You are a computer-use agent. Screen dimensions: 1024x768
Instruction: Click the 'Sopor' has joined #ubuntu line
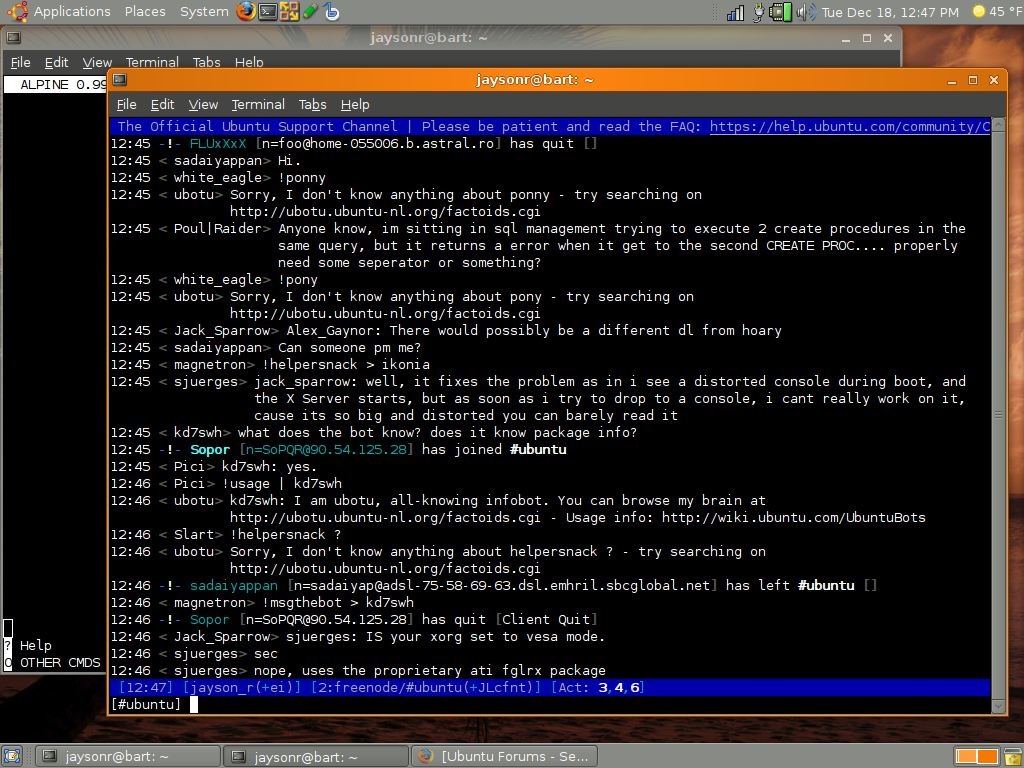click(x=338, y=449)
